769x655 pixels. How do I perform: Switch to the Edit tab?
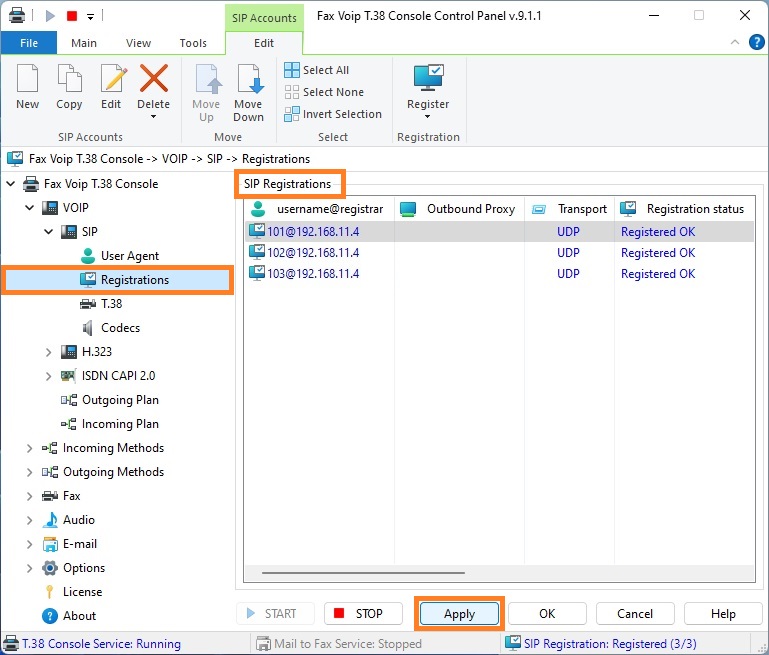(x=264, y=43)
